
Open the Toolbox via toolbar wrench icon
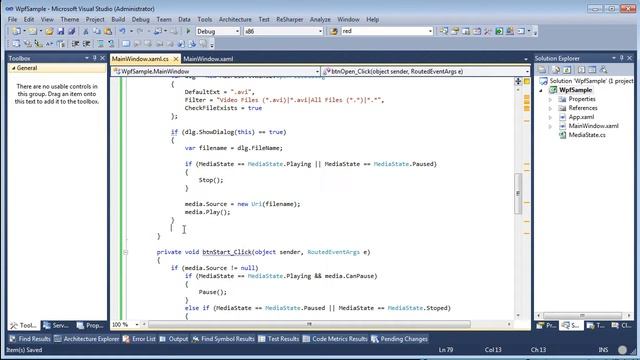click(488, 31)
